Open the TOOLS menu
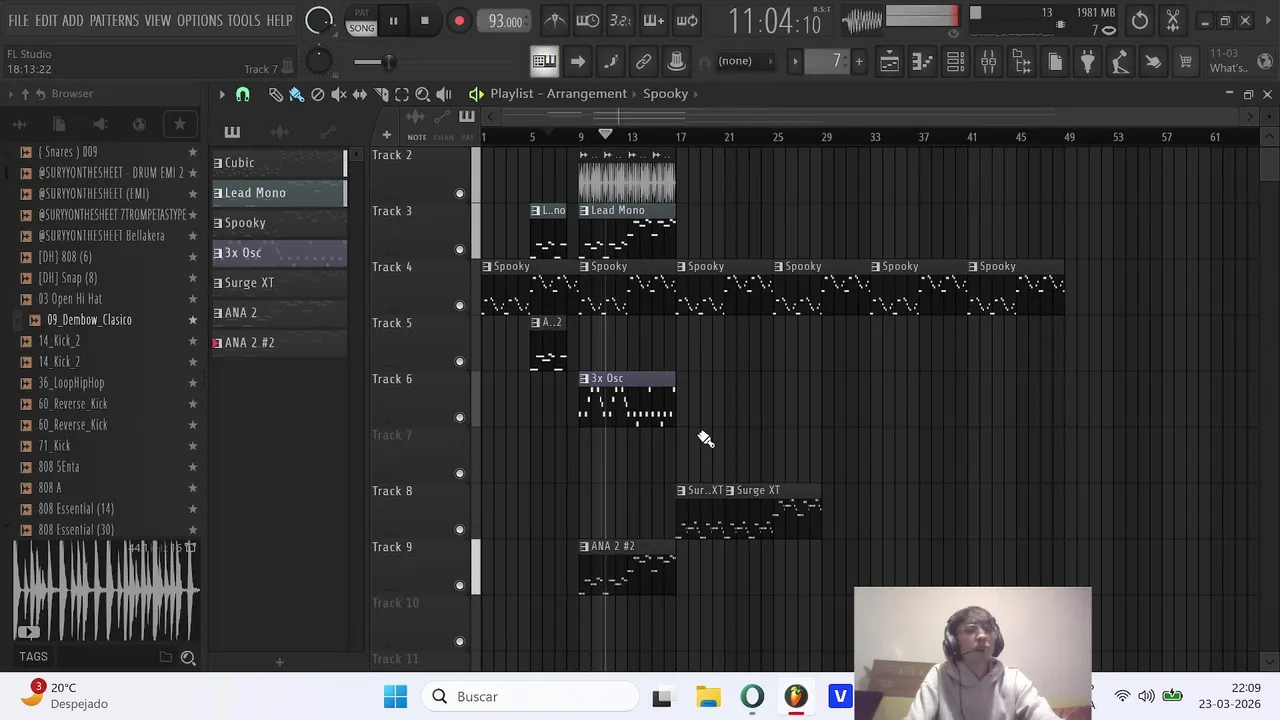The width and height of the screenshot is (1280, 720). point(243,20)
